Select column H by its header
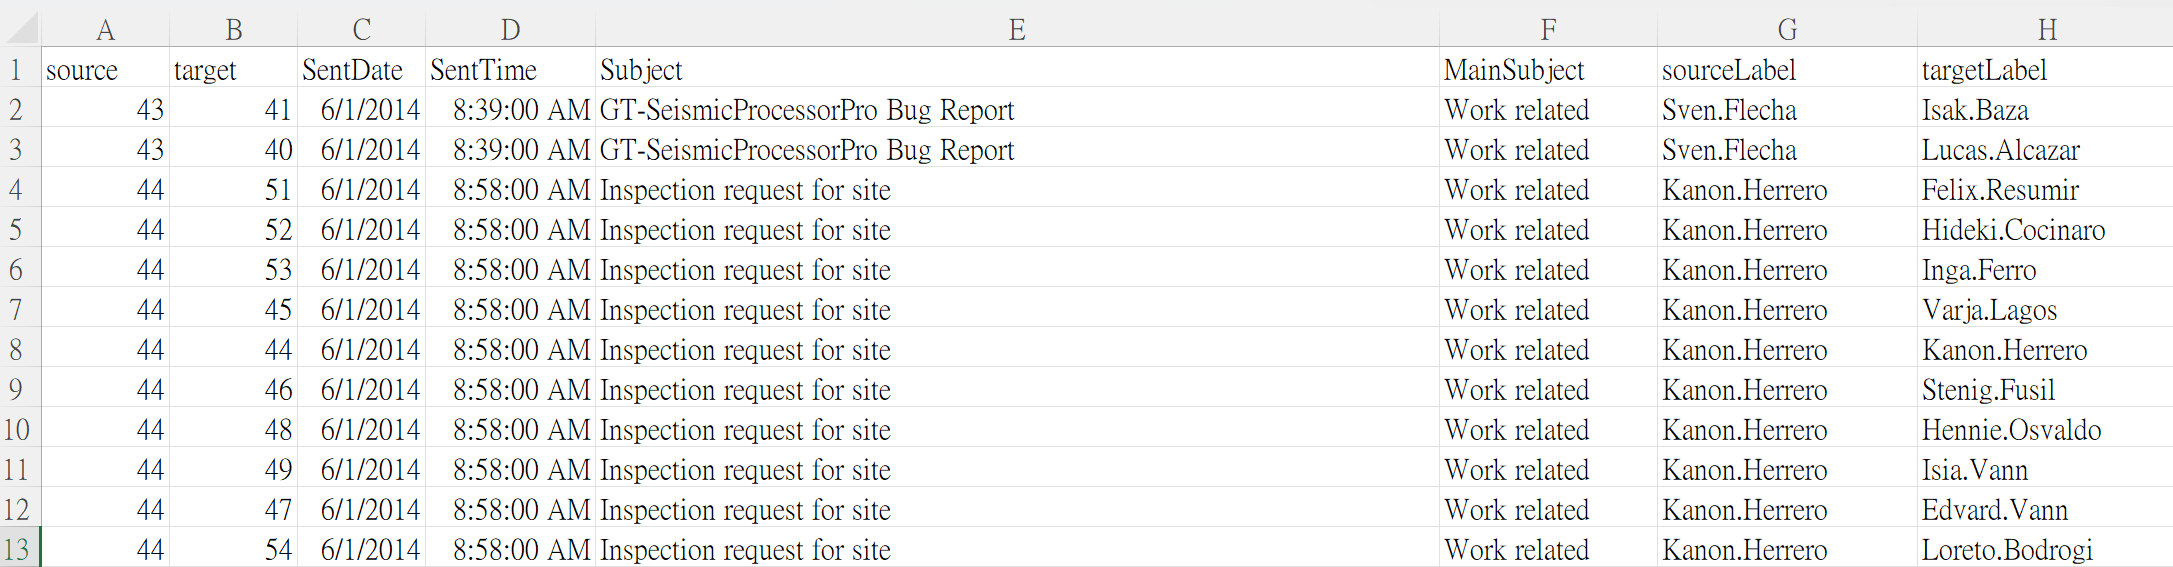 2046,30
